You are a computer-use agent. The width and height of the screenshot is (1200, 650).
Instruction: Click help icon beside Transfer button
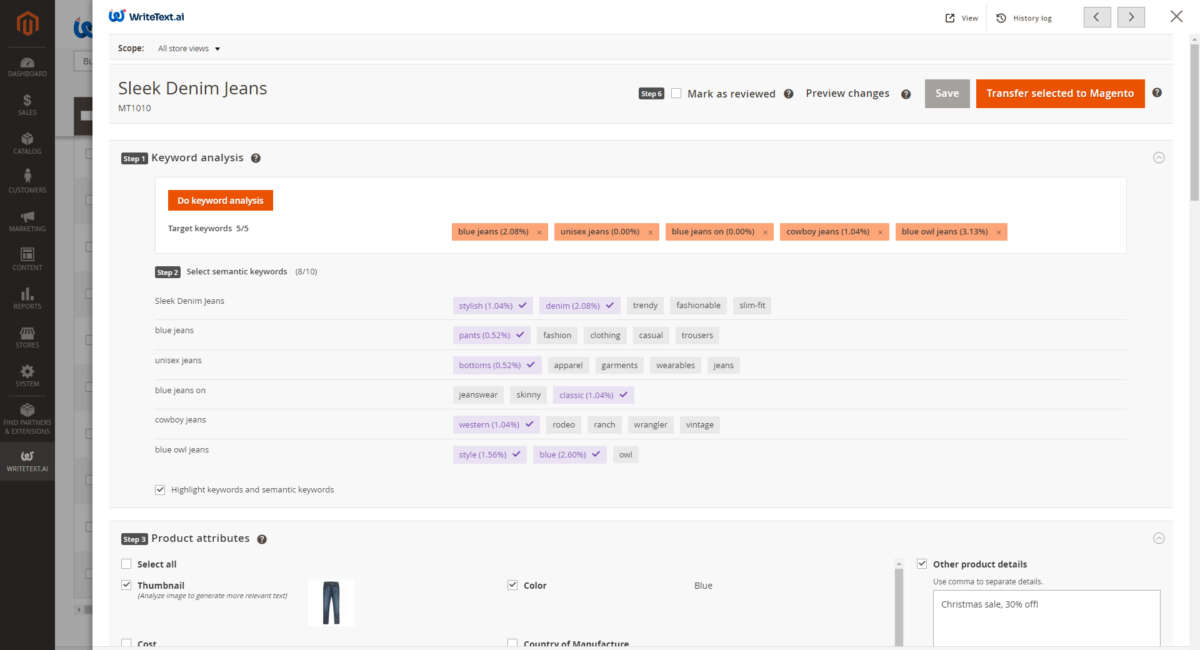pos(1157,93)
